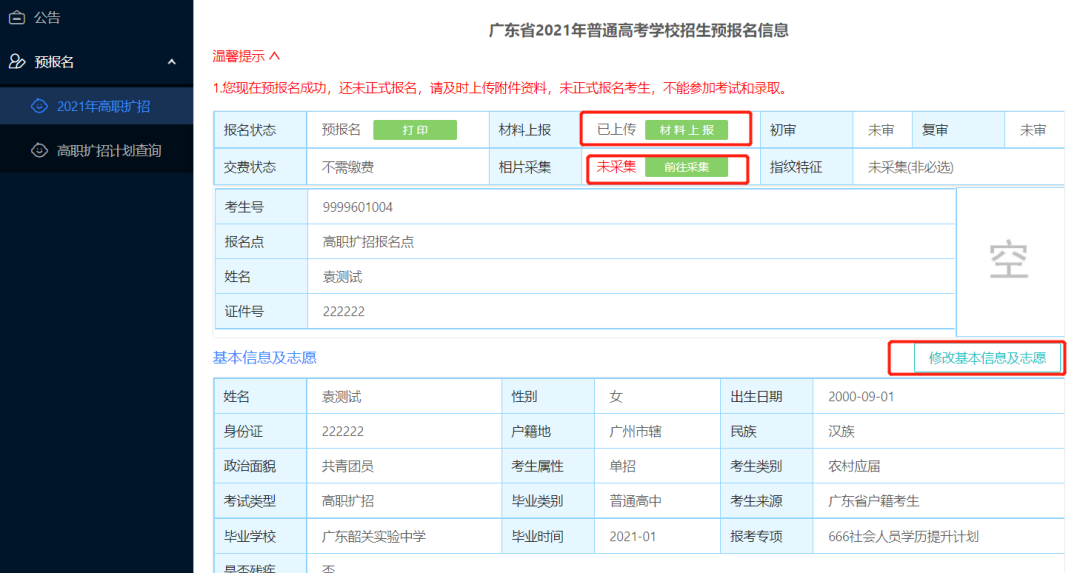Viewport: 1080px width, 573px height.
Task: Collapse the 预报名 sidebar menu chevron
Action: coord(172,62)
